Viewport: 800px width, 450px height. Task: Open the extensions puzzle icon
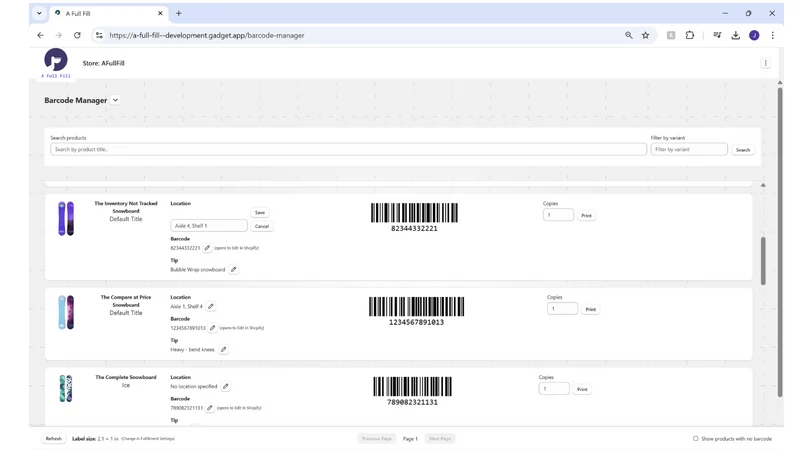coord(690,35)
